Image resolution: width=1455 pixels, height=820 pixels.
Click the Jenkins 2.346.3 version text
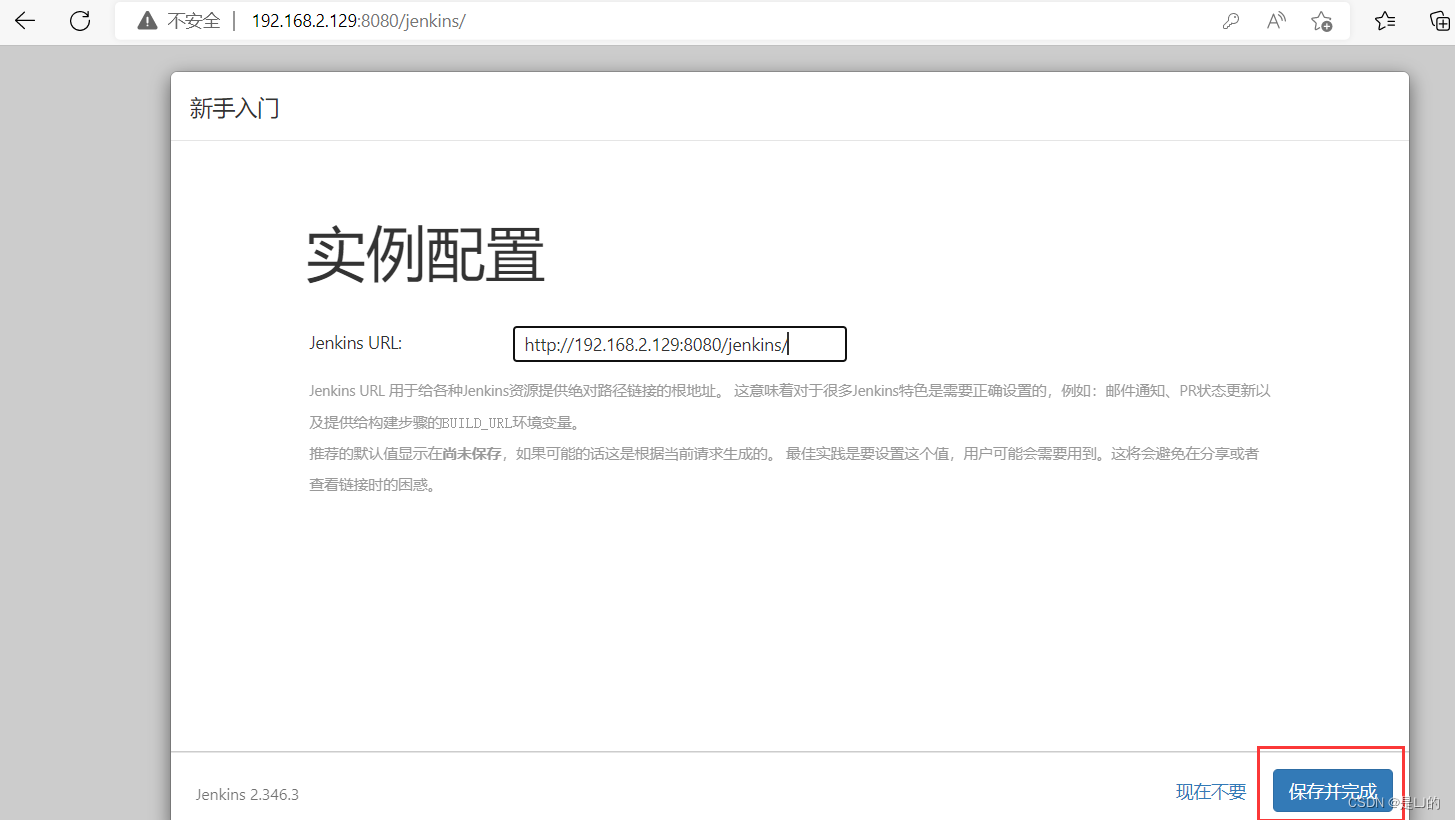[x=247, y=795]
